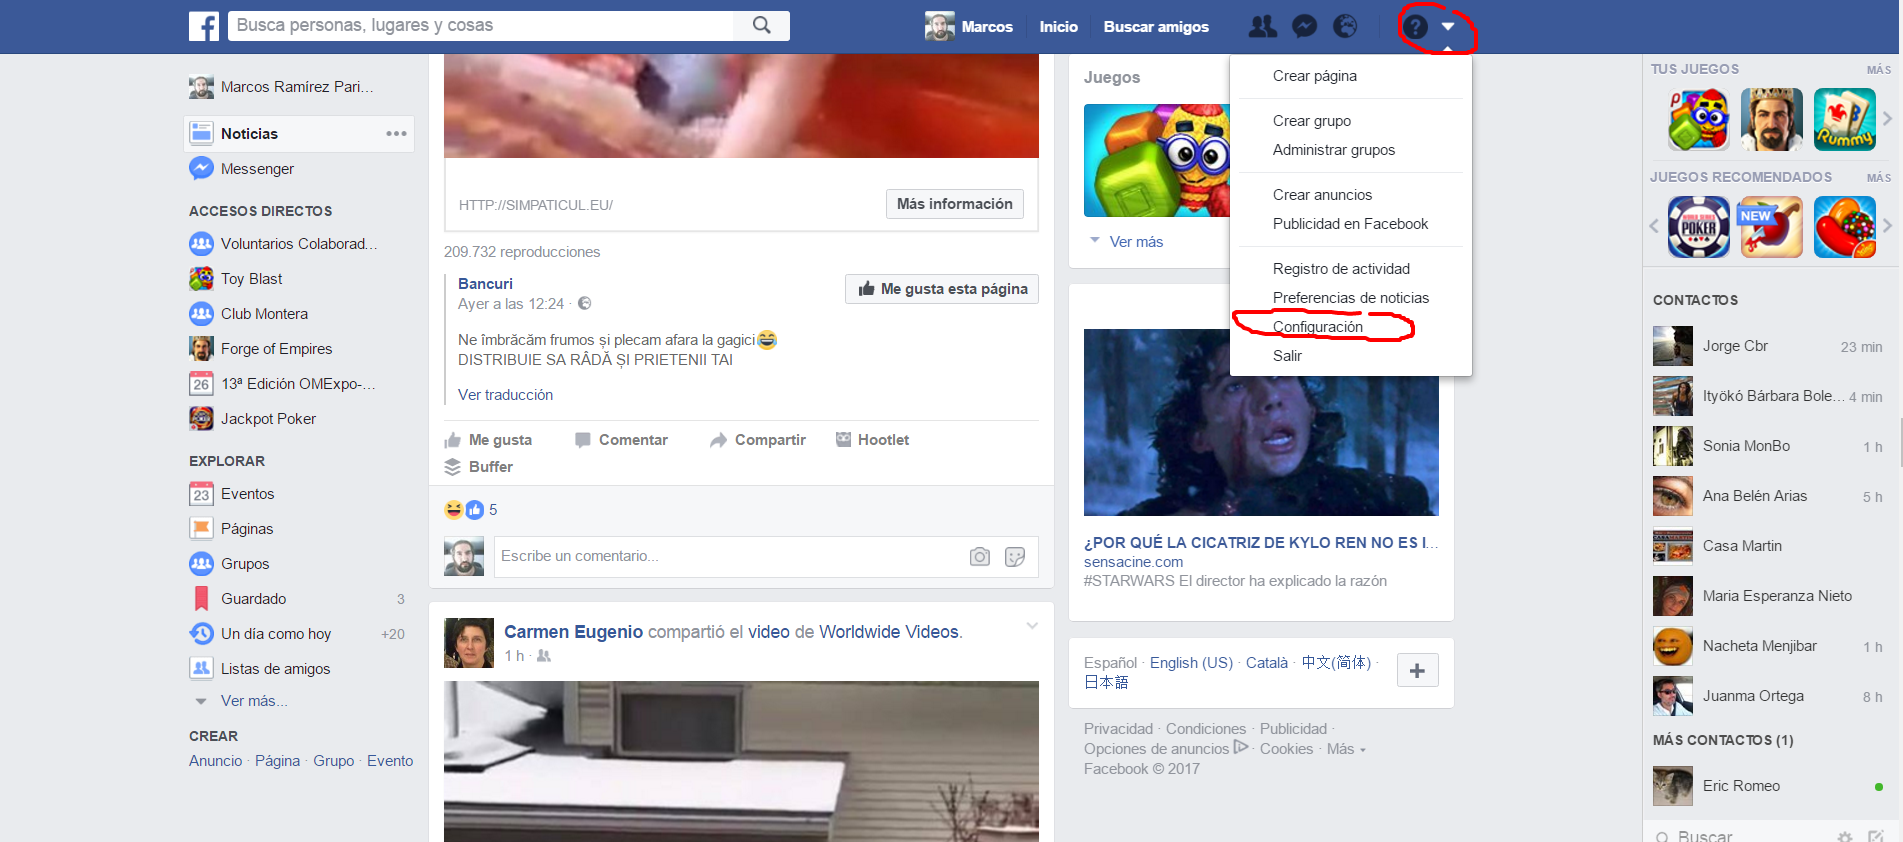Viewport: 1903px width, 842px height.
Task: Click Inicio in top bar
Action: point(1058,27)
